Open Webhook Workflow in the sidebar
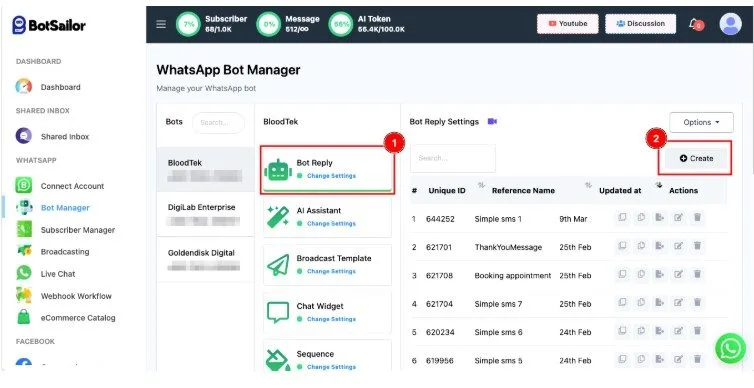This screenshot has height=388, width=754. coord(63,296)
